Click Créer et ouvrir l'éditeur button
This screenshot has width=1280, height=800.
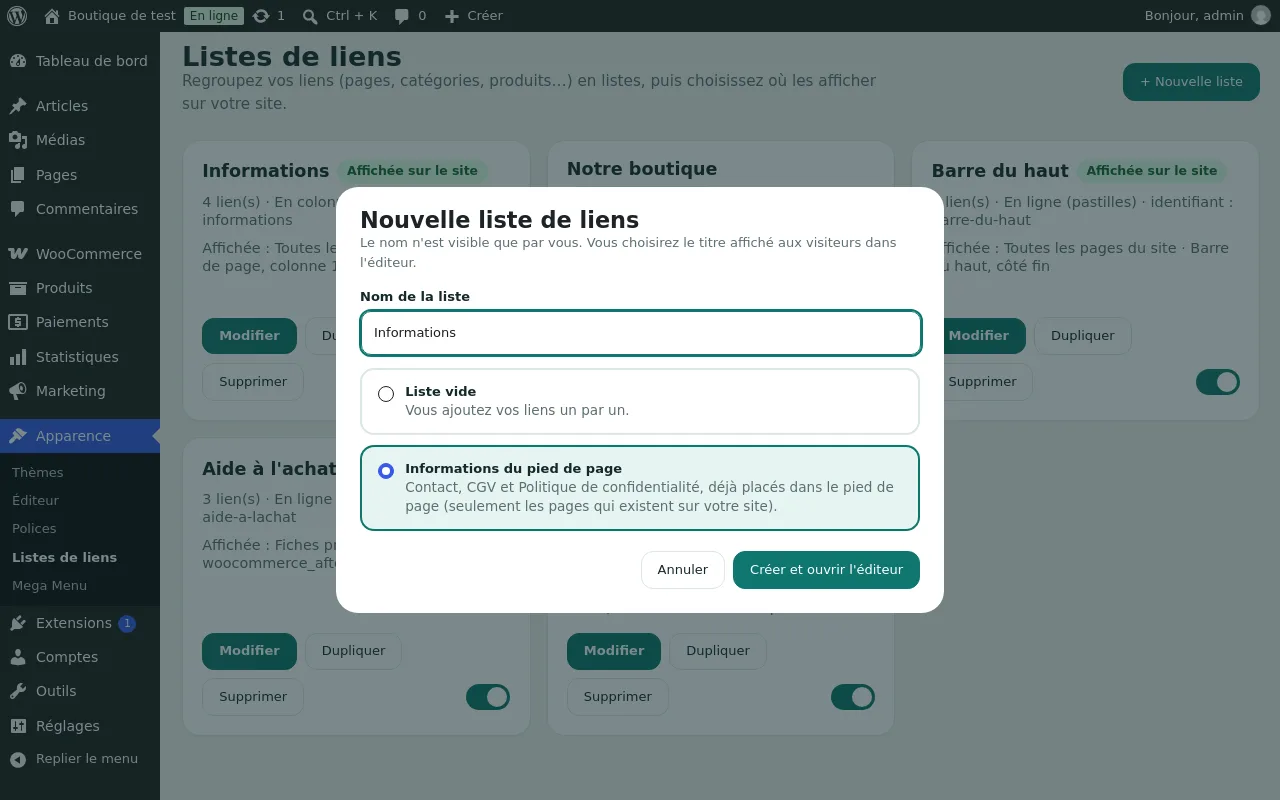click(x=826, y=570)
